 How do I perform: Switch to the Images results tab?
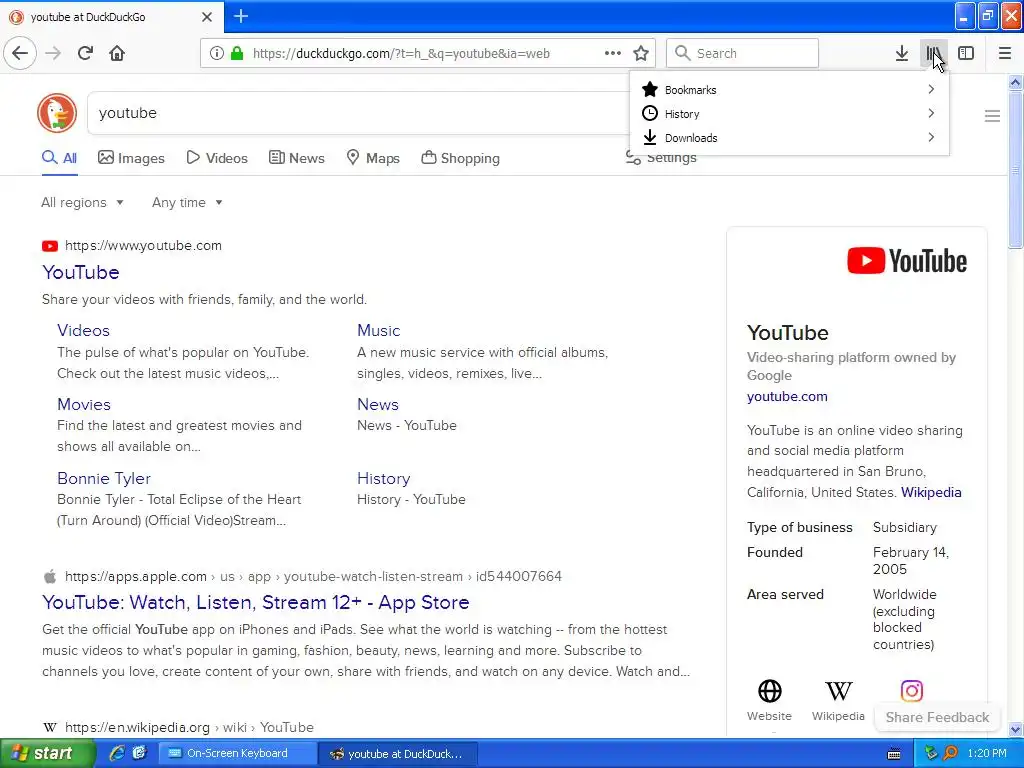pyautogui.click(x=131, y=158)
